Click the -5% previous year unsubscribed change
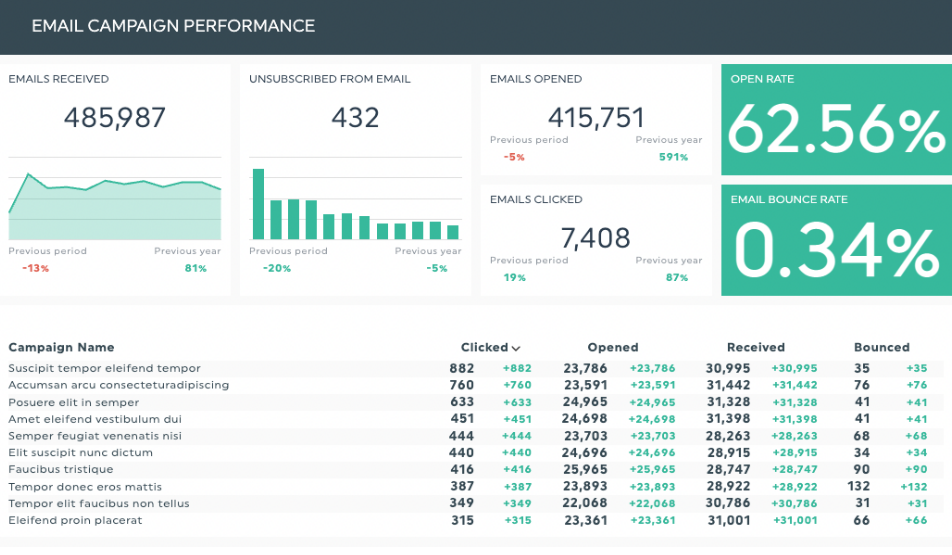Screen dimensions: 952x555 437,268
